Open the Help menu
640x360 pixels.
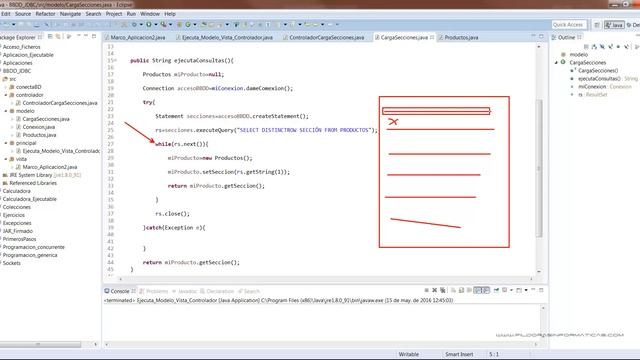click(170, 14)
